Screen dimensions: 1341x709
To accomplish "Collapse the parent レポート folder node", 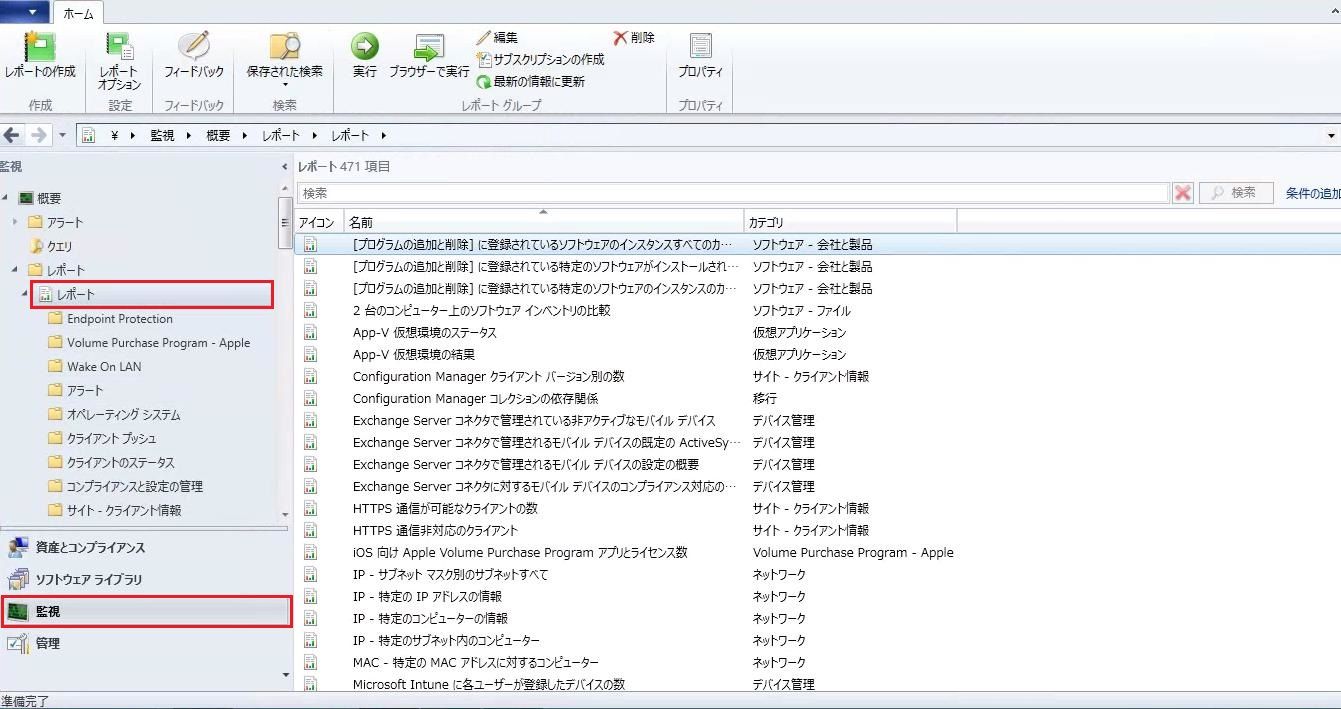I will pyautogui.click(x=16, y=270).
